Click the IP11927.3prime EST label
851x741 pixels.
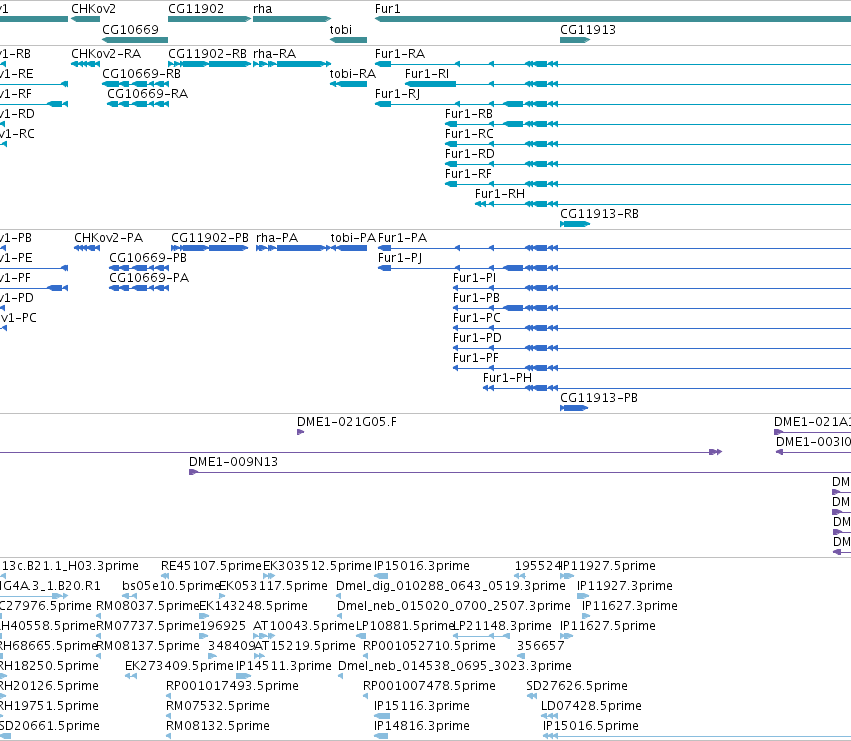tap(625, 586)
